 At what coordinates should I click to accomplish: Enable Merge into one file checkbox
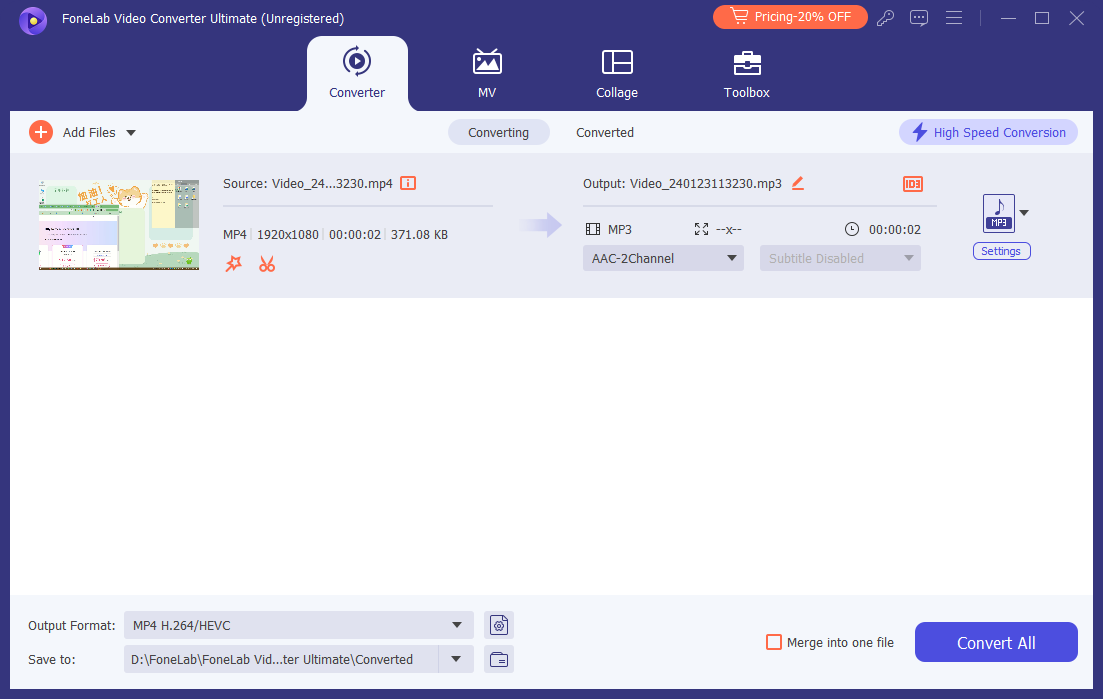773,642
